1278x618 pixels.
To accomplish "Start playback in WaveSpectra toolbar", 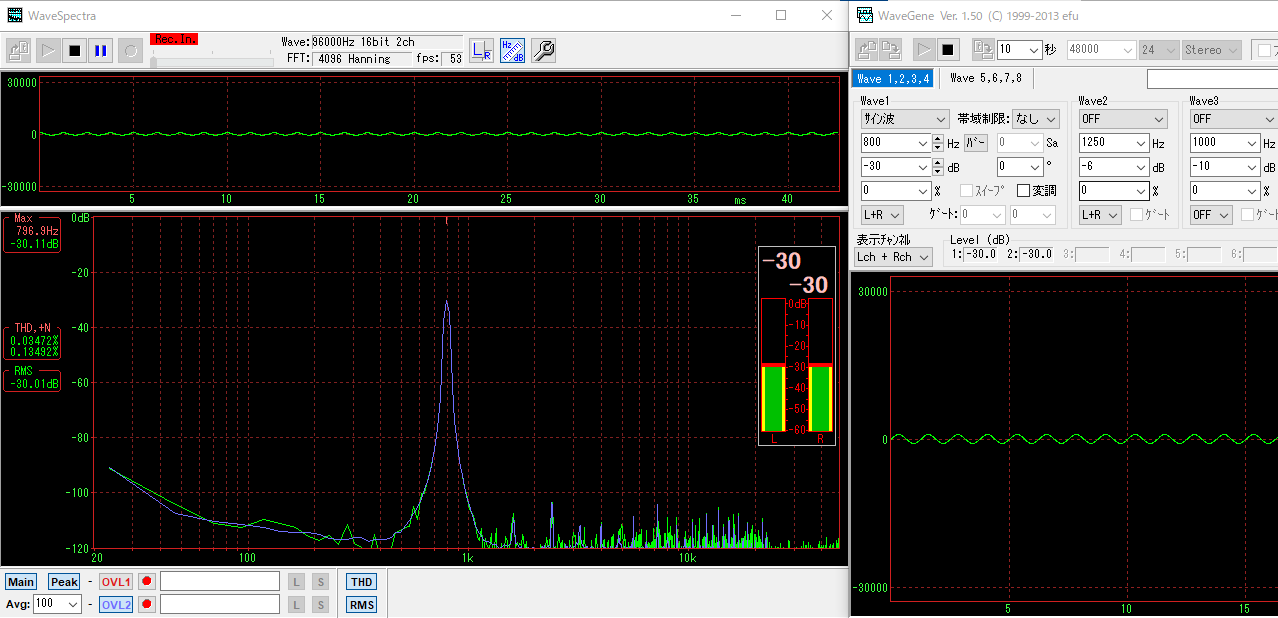I will coord(47,50).
